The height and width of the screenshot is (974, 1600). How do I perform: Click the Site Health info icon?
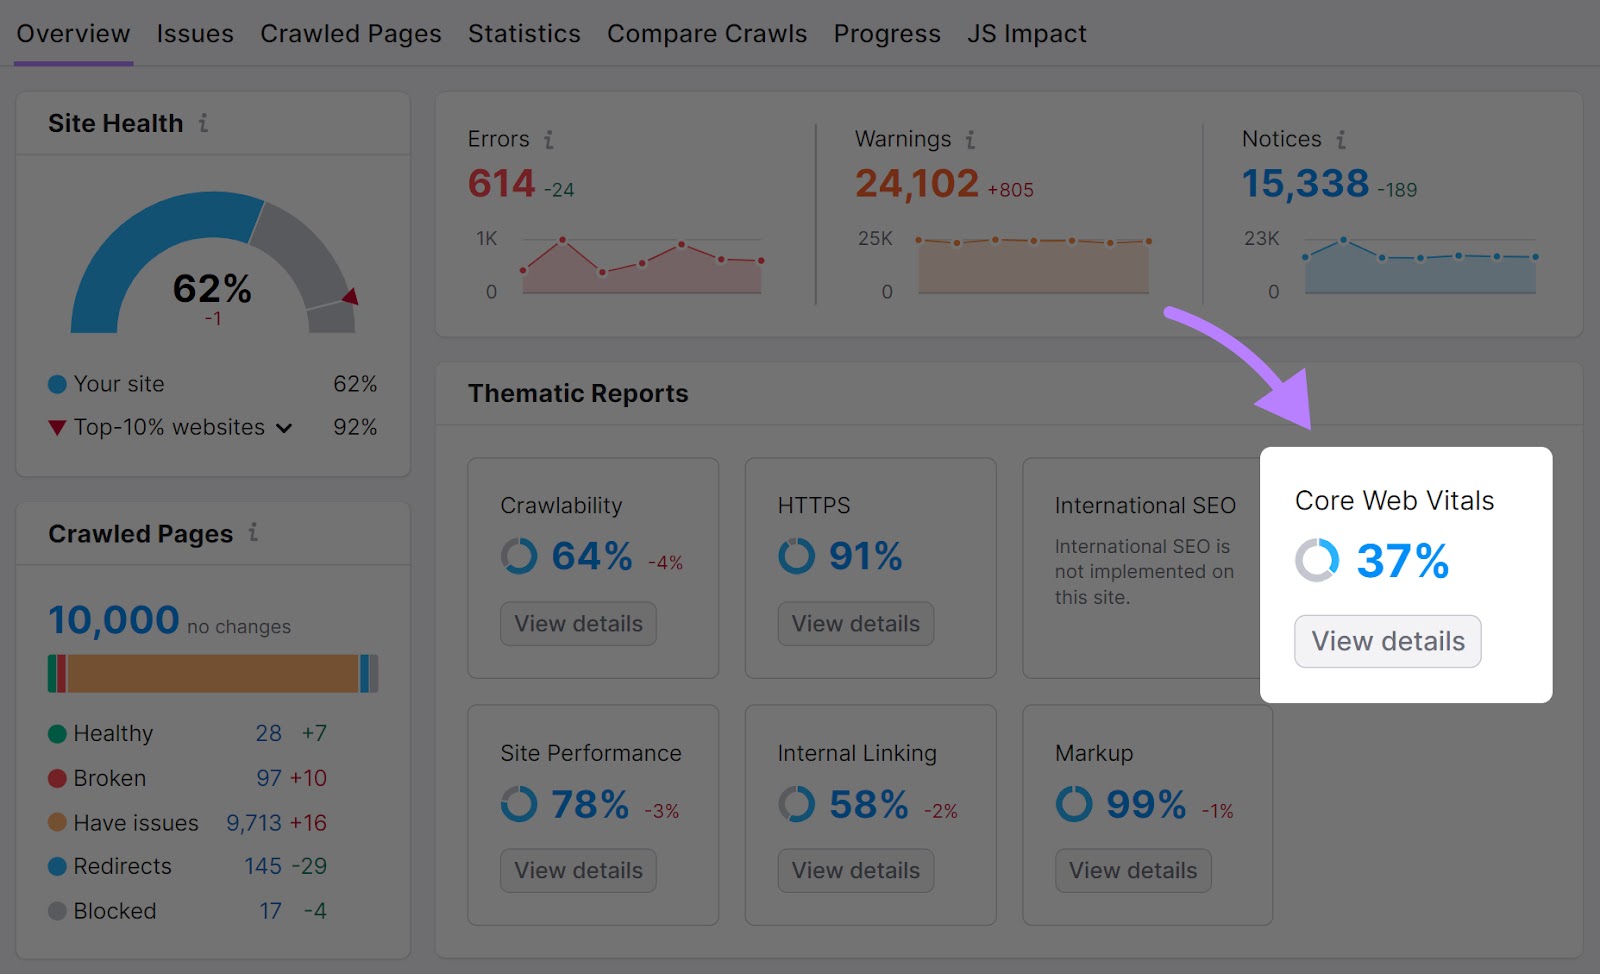(205, 123)
